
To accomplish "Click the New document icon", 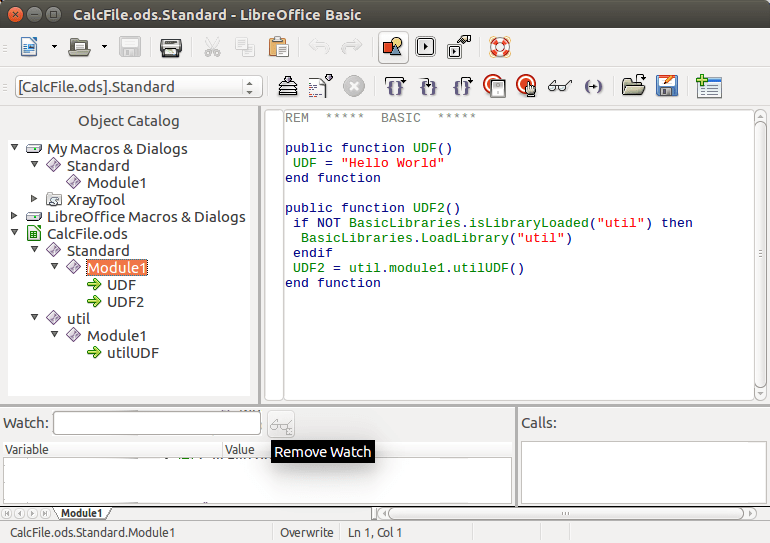I will 29,47.
